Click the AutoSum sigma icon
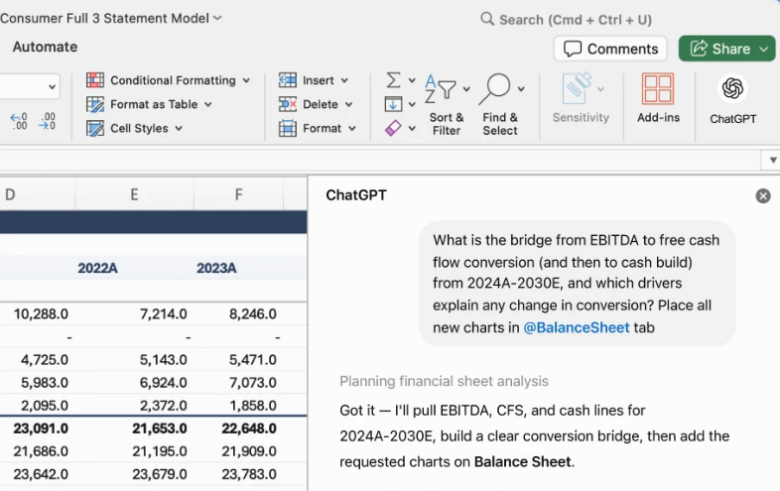This screenshot has width=780, height=491. tap(393, 80)
